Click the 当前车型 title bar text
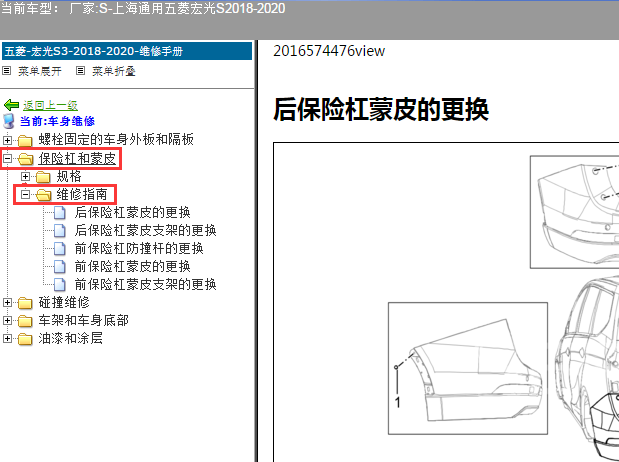 (x=143, y=8)
